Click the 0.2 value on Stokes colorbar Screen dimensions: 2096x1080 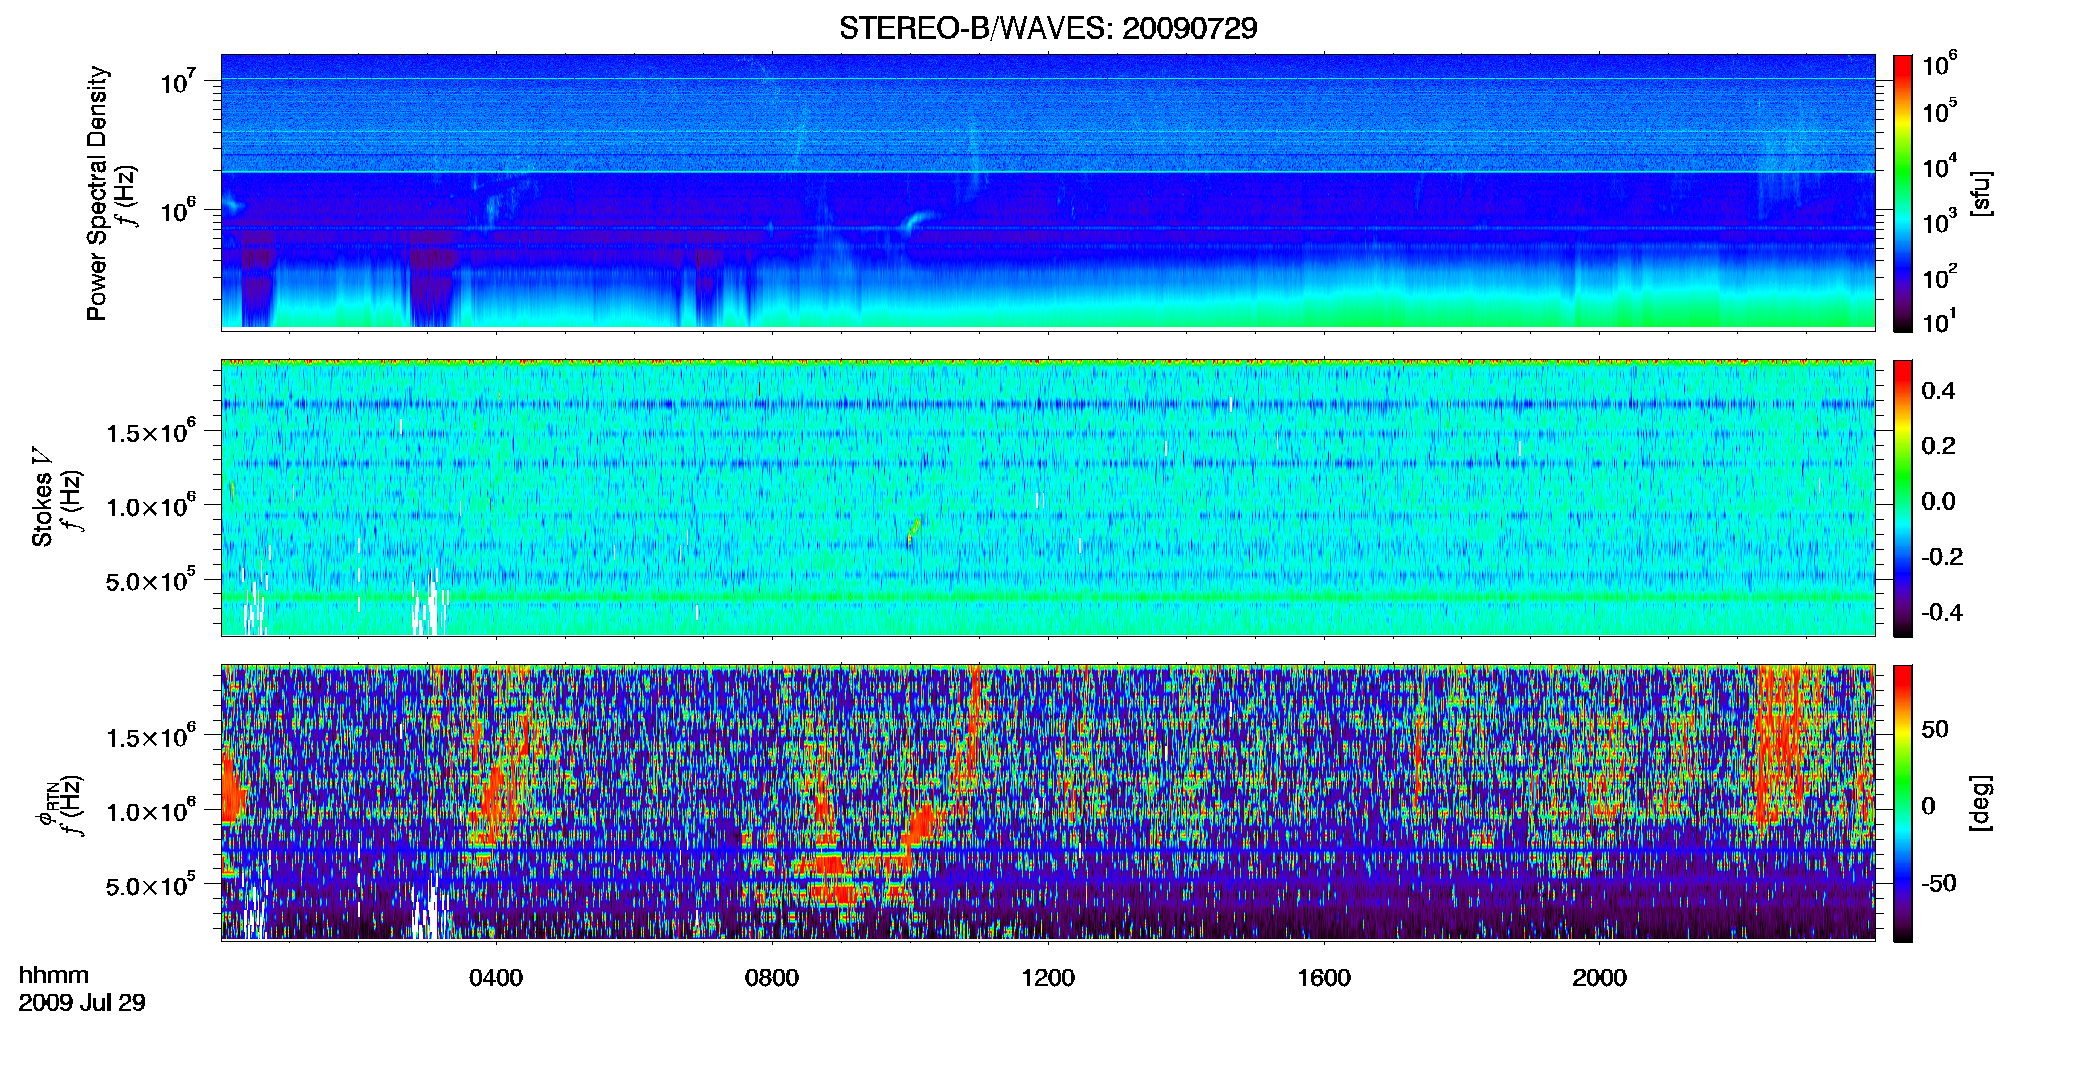pos(1938,446)
